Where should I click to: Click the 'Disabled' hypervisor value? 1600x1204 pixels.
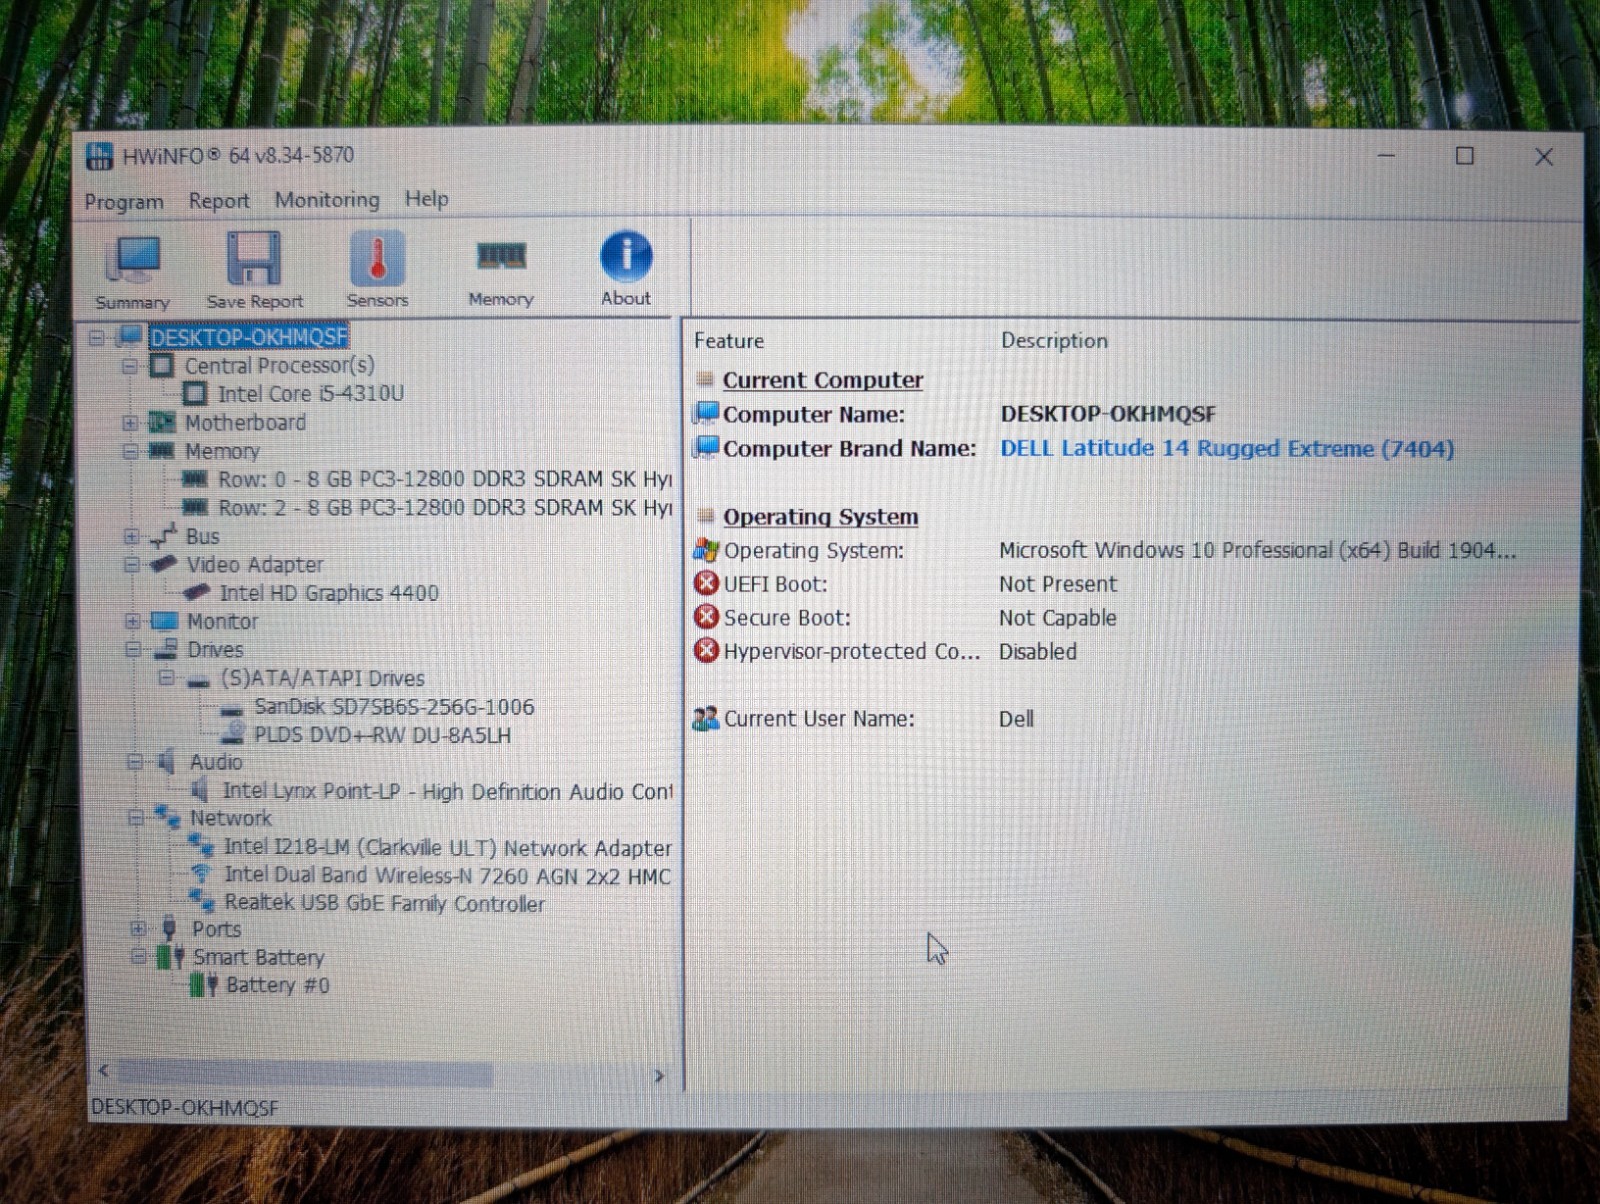1038,652
